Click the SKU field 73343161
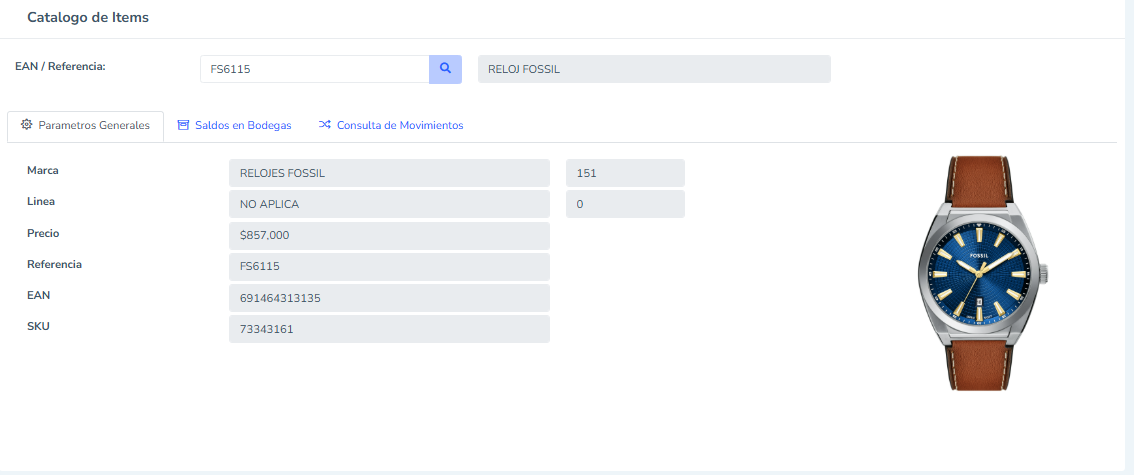 pyautogui.click(x=389, y=329)
